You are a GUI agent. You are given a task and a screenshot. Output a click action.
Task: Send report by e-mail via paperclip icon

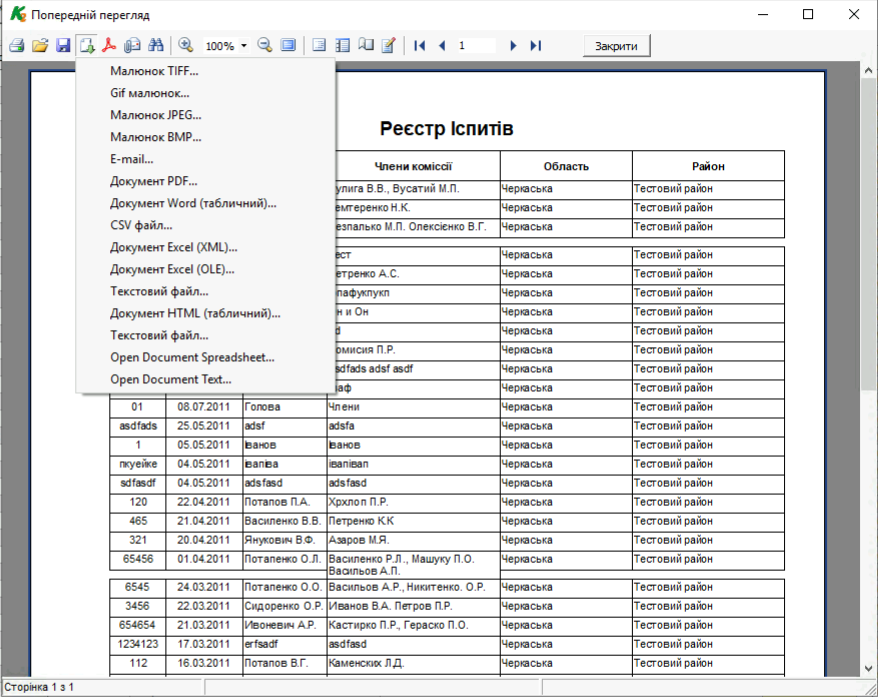pyautogui.click(x=133, y=45)
